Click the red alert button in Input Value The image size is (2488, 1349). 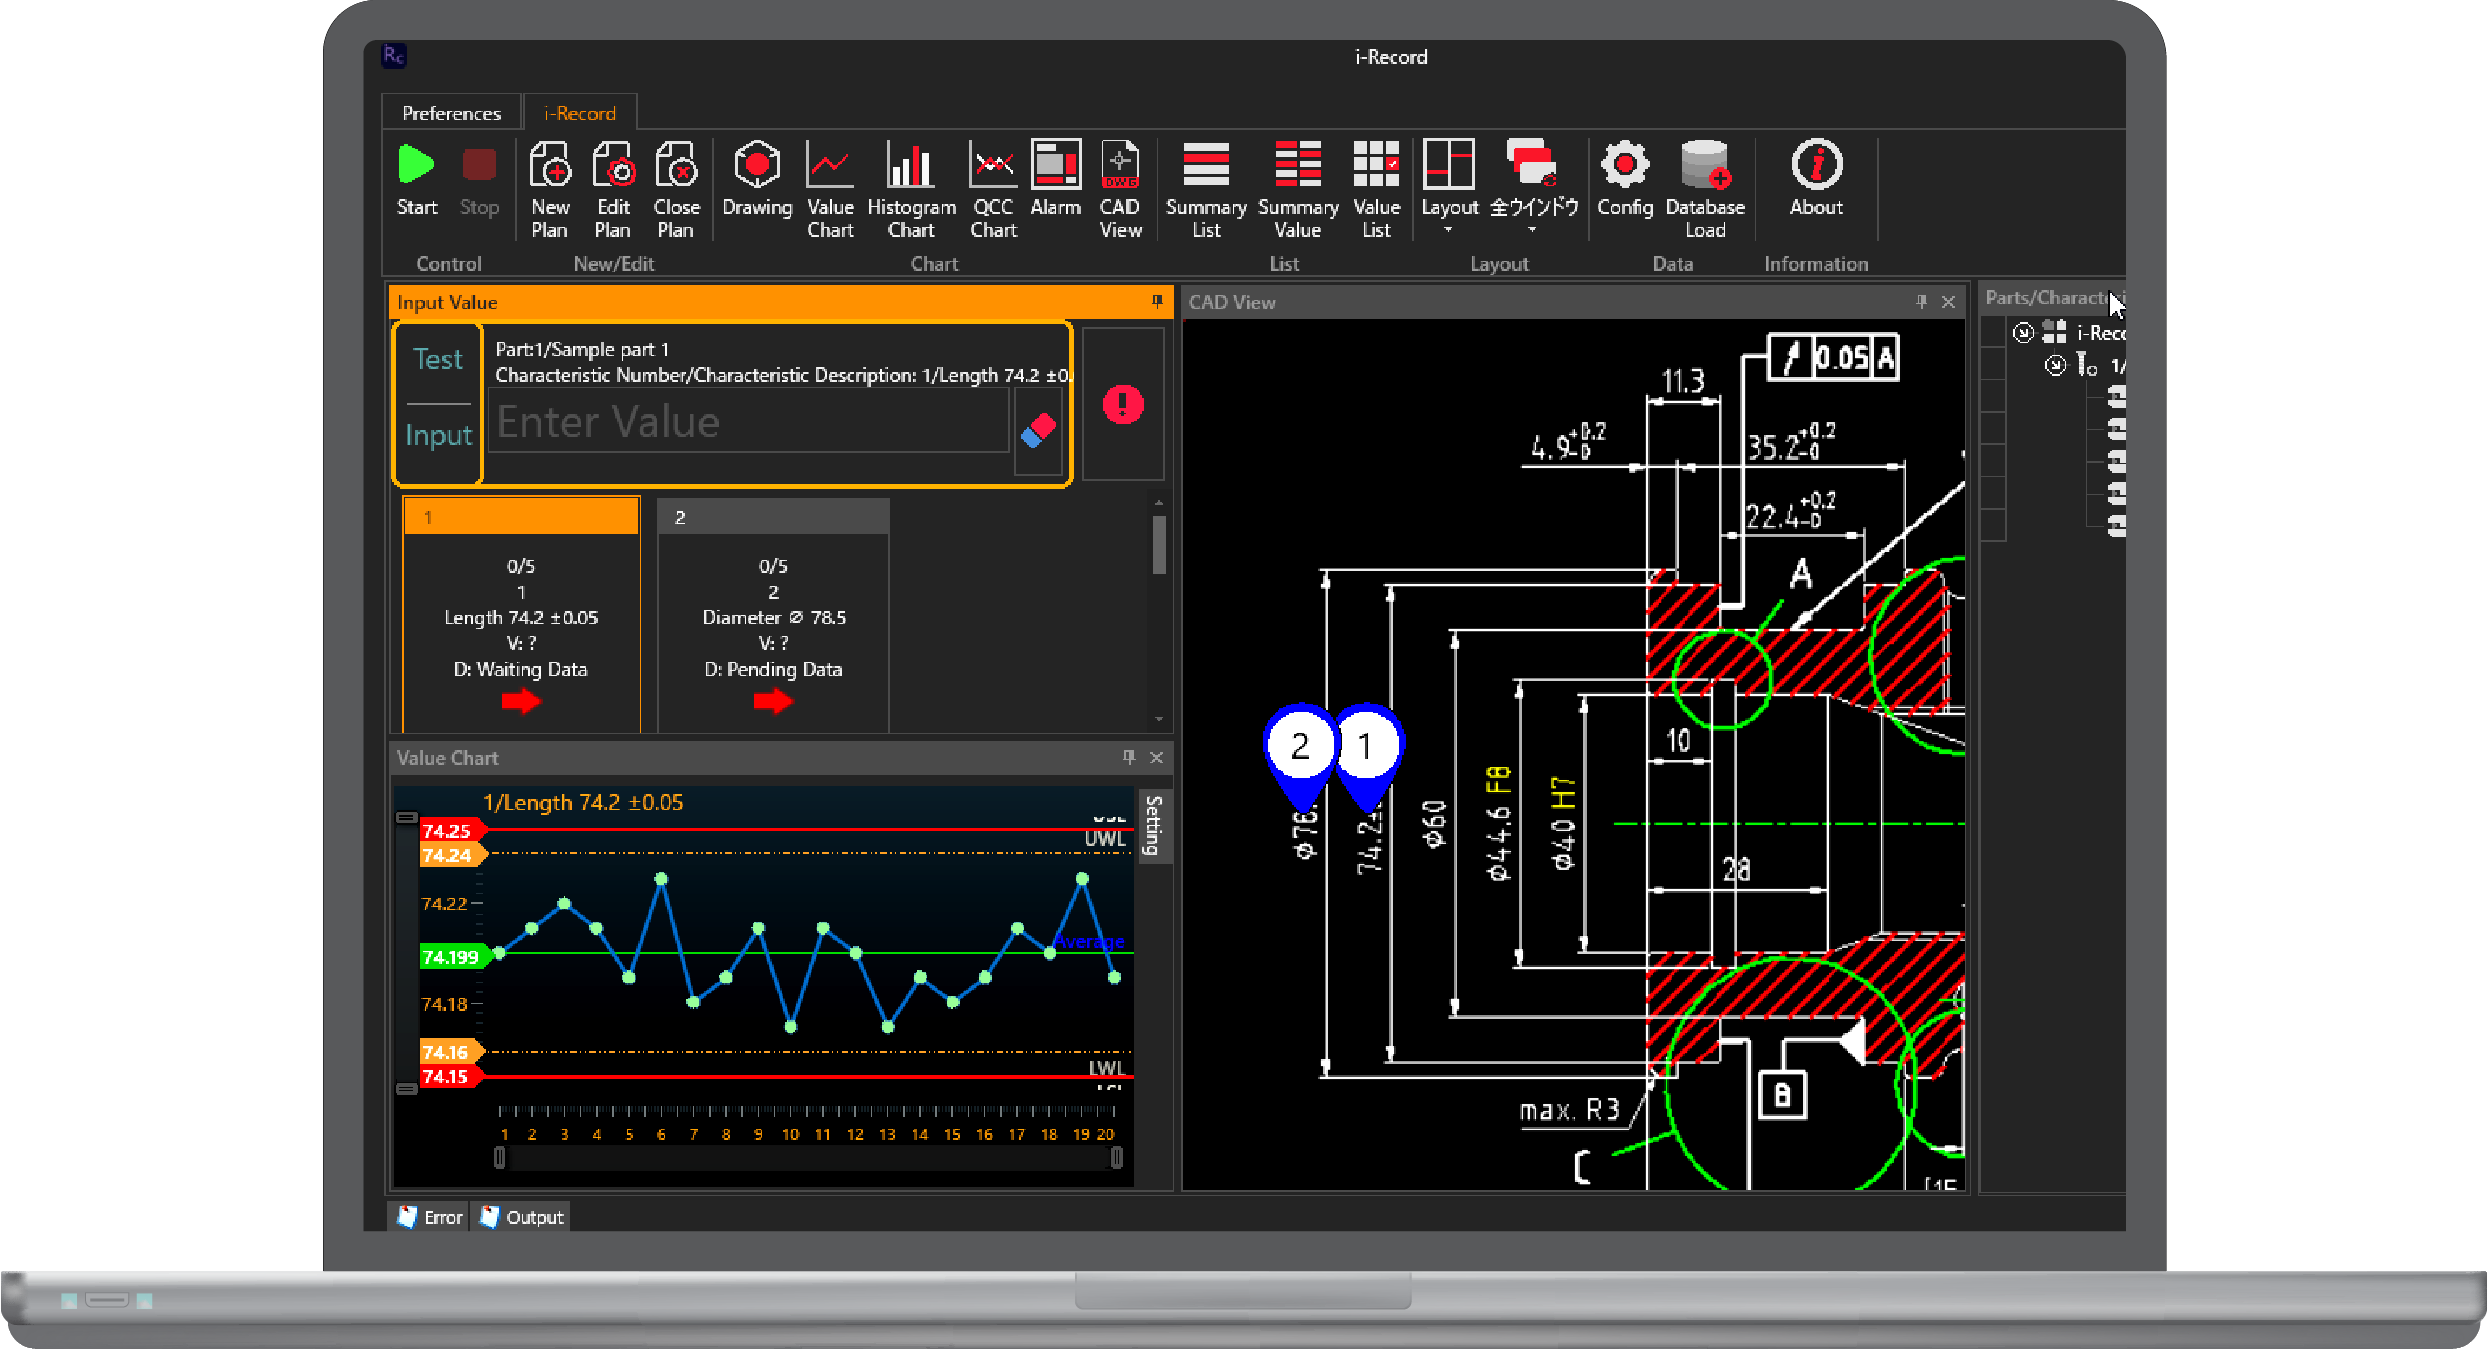pos(1123,405)
